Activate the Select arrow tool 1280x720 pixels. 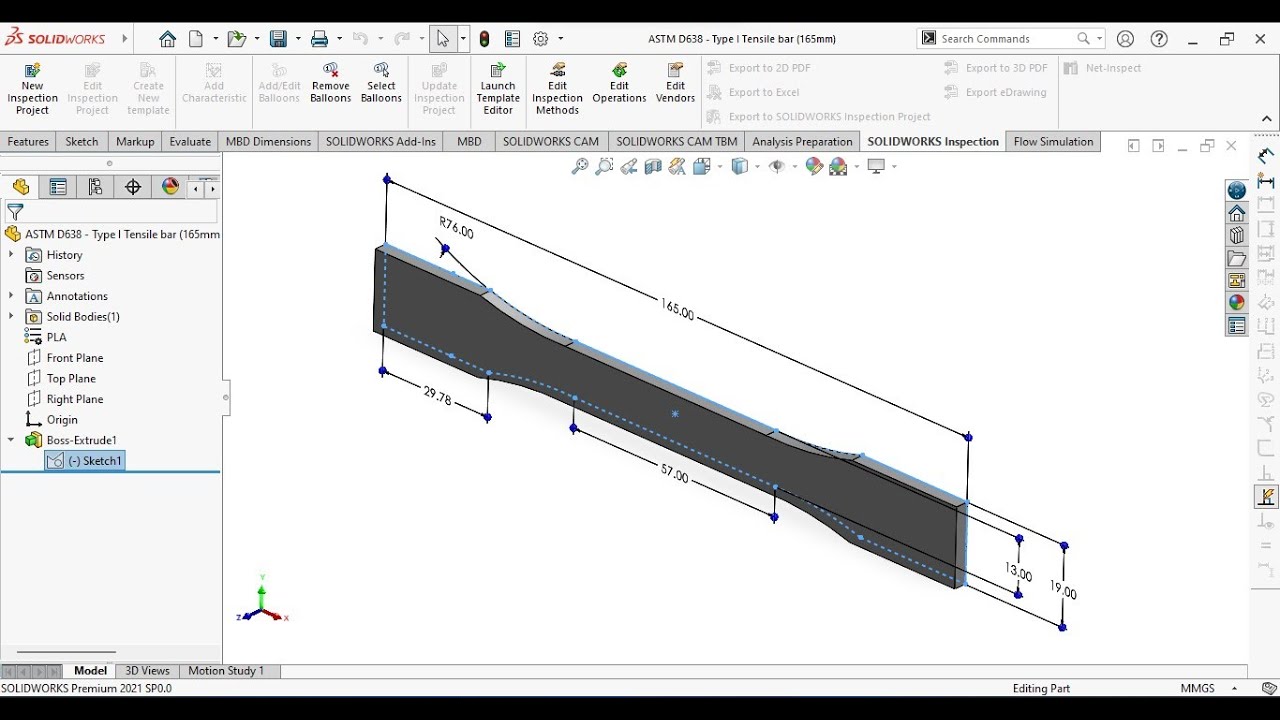click(x=442, y=39)
